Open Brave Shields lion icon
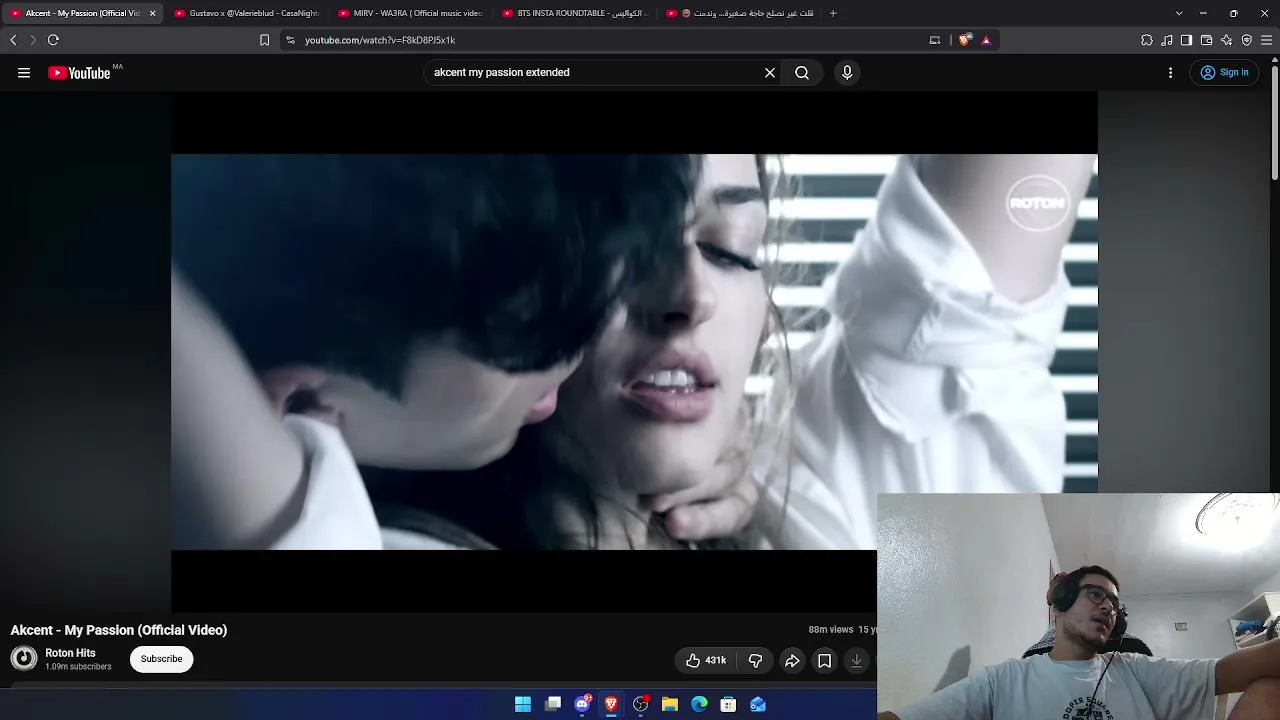The height and width of the screenshot is (720, 1280). (964, 40)
